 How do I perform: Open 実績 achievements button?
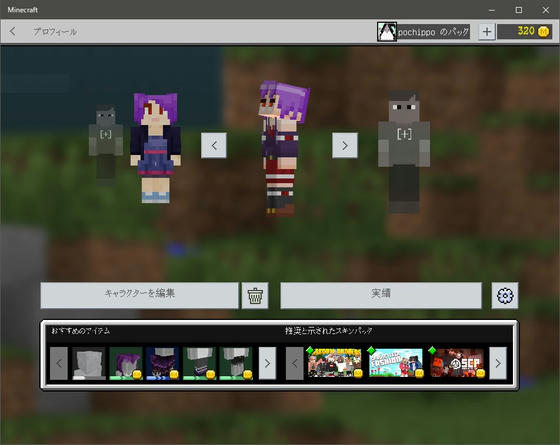click(381, 295)
